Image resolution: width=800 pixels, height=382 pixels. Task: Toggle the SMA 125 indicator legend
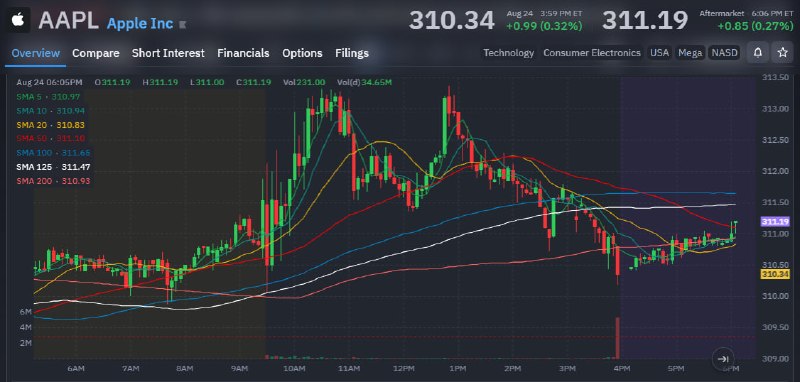point(53,167)
